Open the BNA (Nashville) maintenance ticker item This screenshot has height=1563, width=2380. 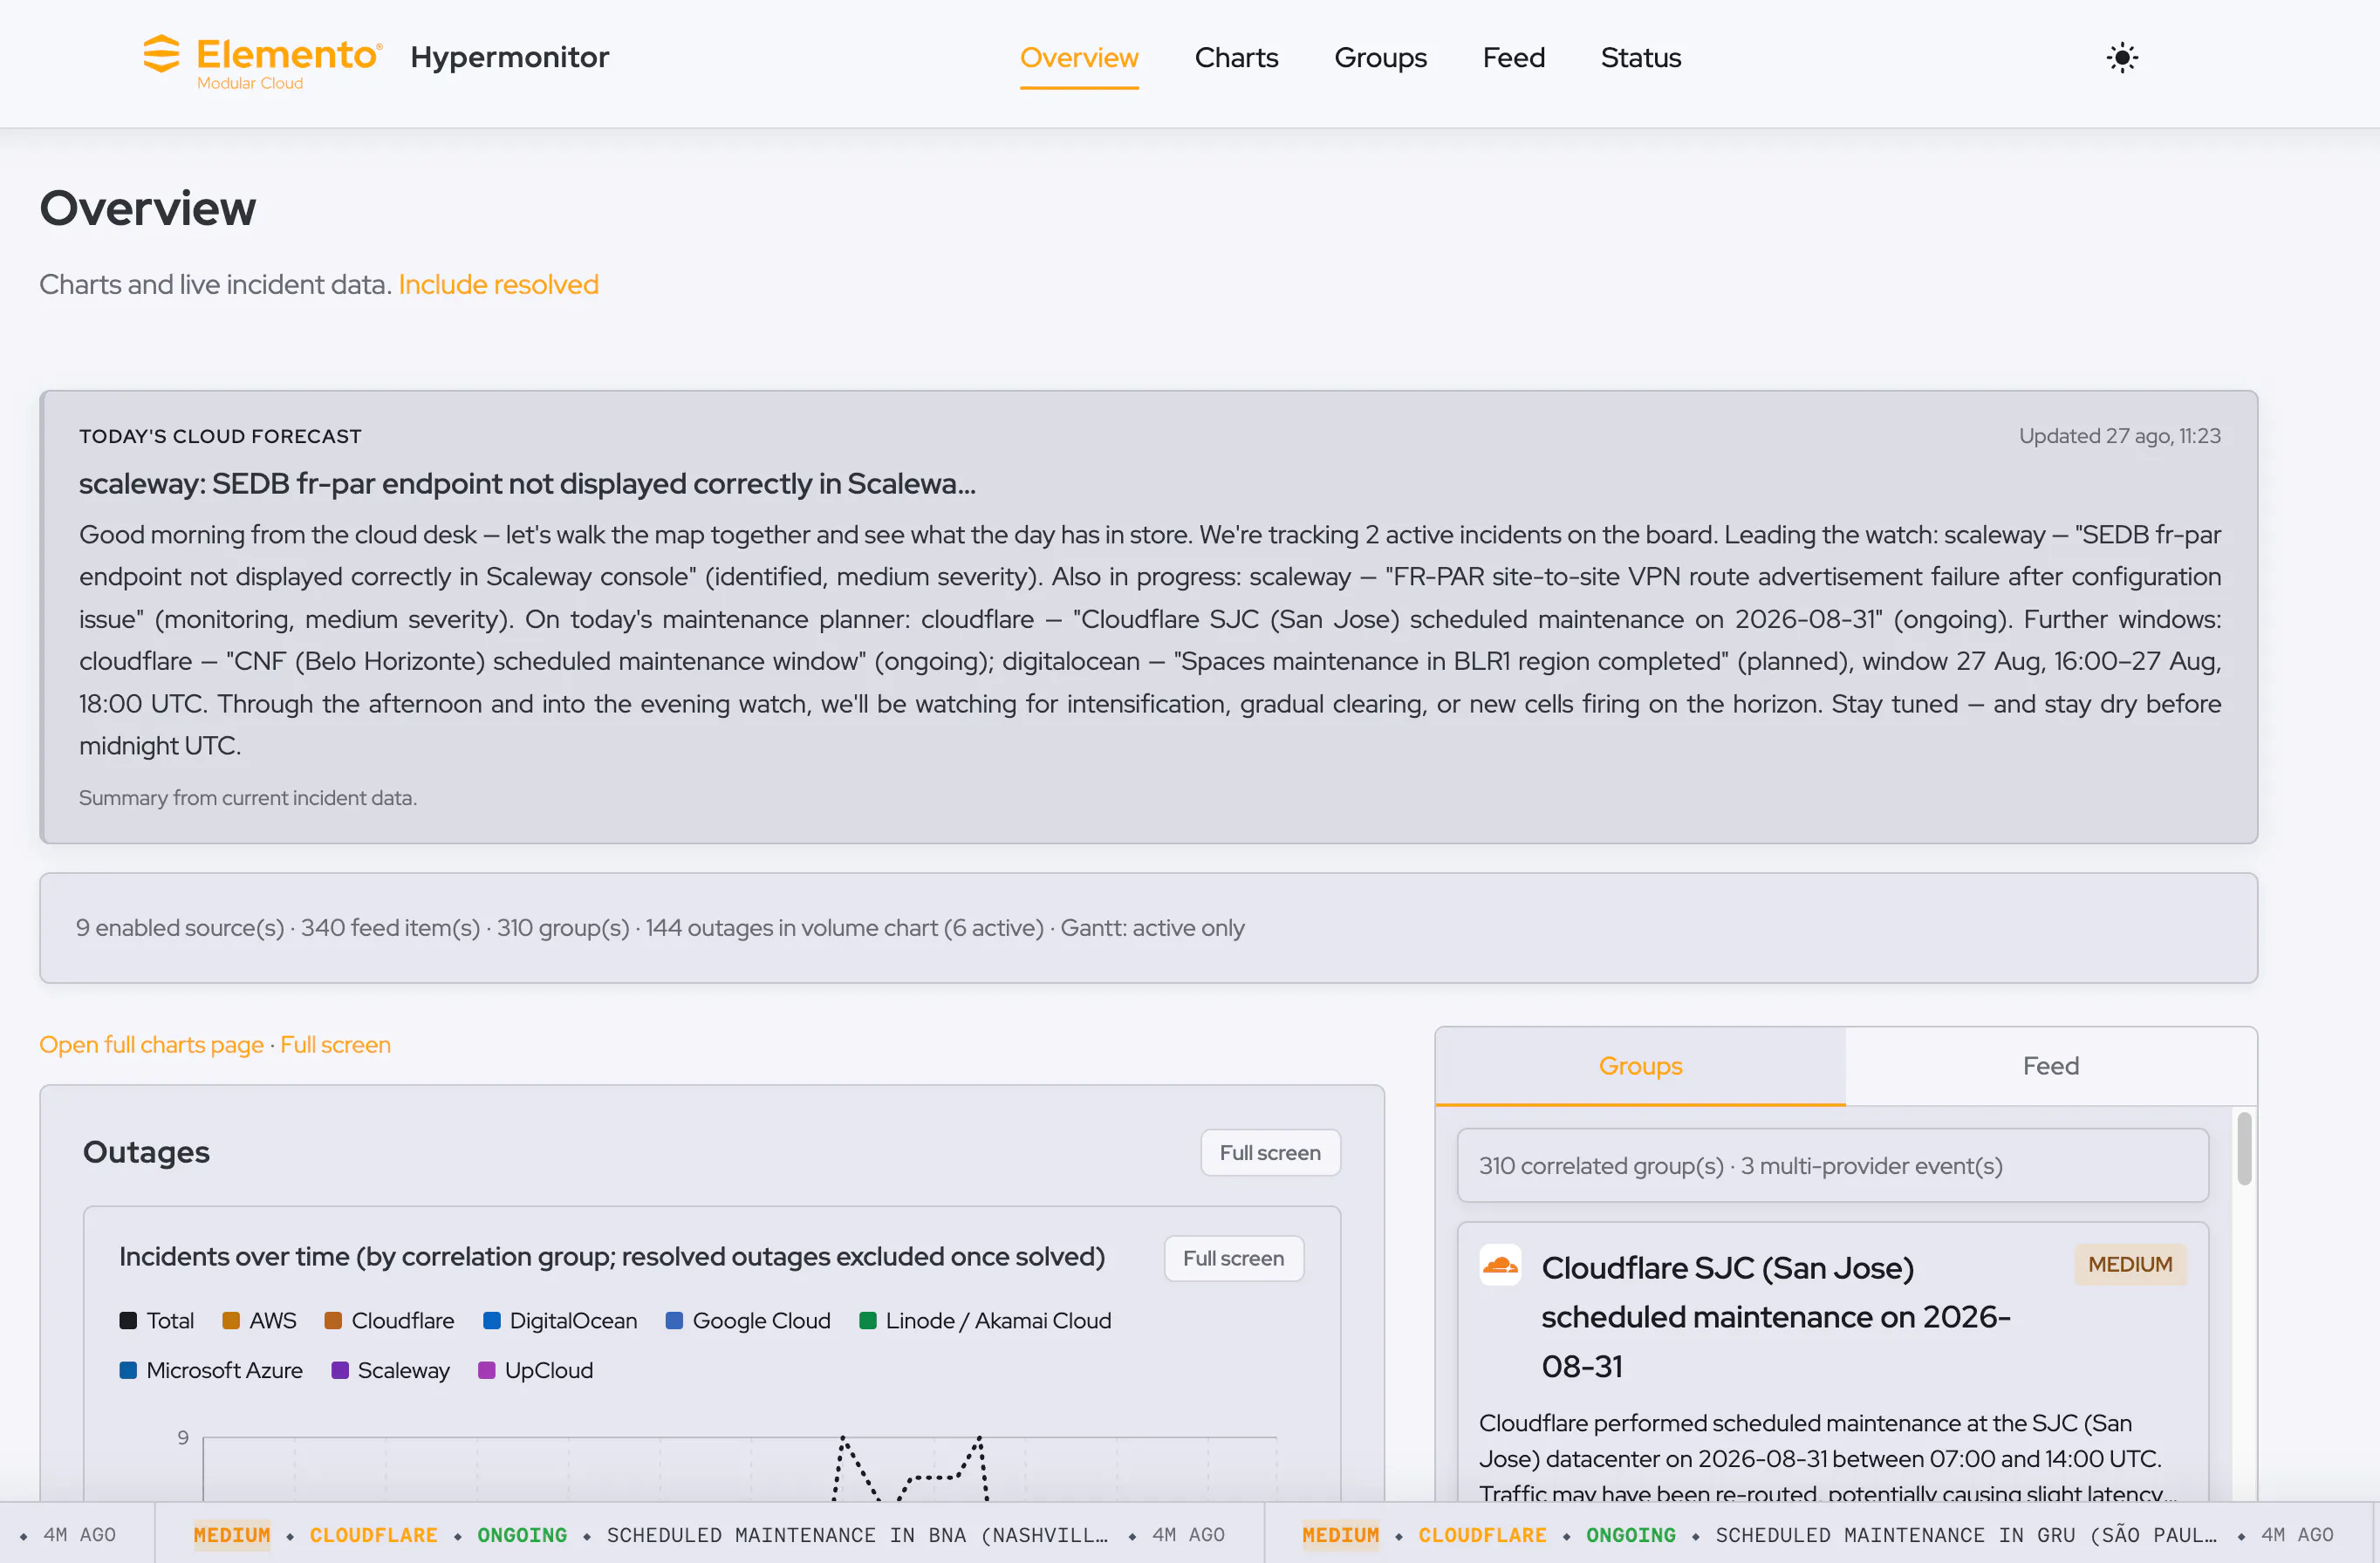[x=709, y=1534]
